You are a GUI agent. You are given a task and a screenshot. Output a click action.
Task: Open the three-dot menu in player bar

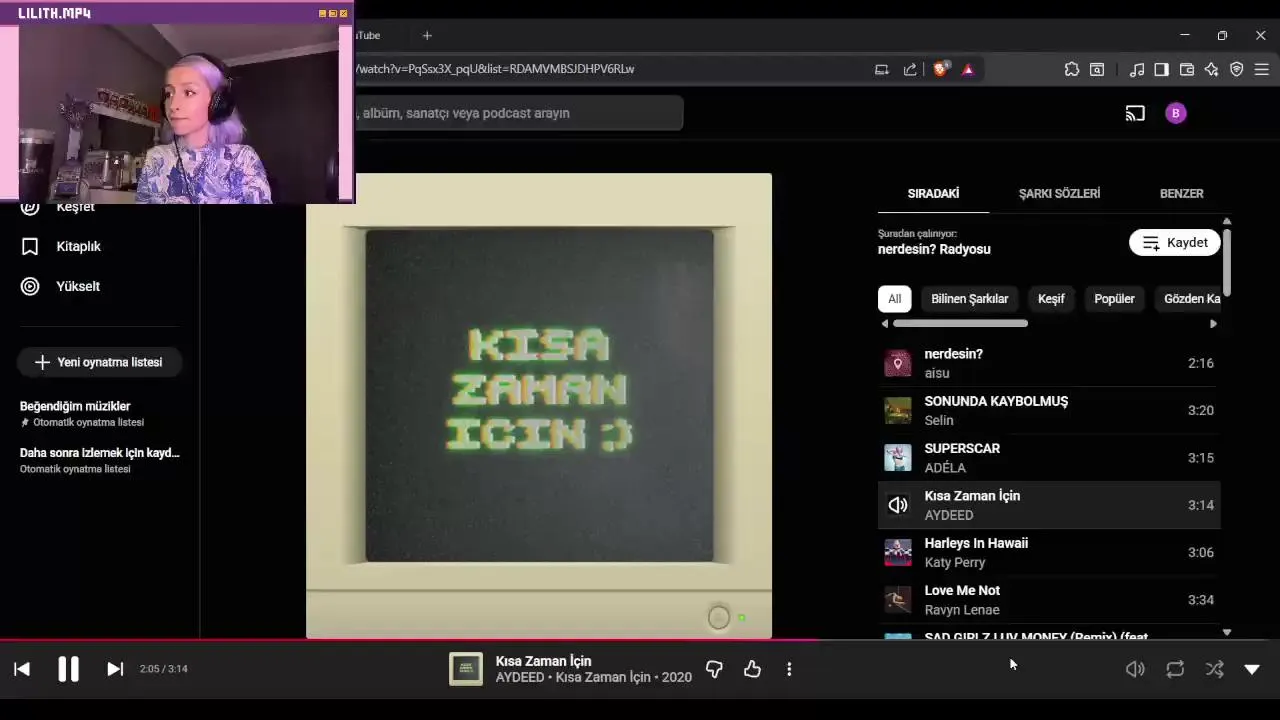coord(789,669)
